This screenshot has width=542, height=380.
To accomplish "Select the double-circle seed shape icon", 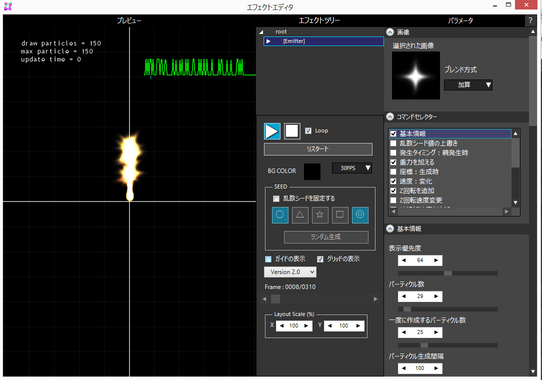I will (x=360, y=215).
